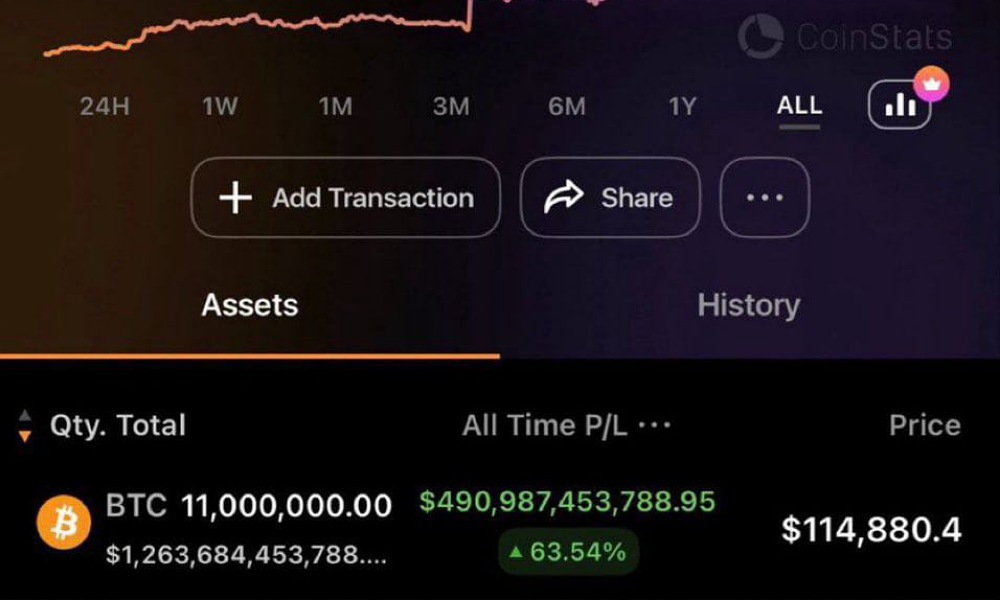The image size is (1000, 600).
Task: Open the three-dots more options button
Action: (764, 198)
